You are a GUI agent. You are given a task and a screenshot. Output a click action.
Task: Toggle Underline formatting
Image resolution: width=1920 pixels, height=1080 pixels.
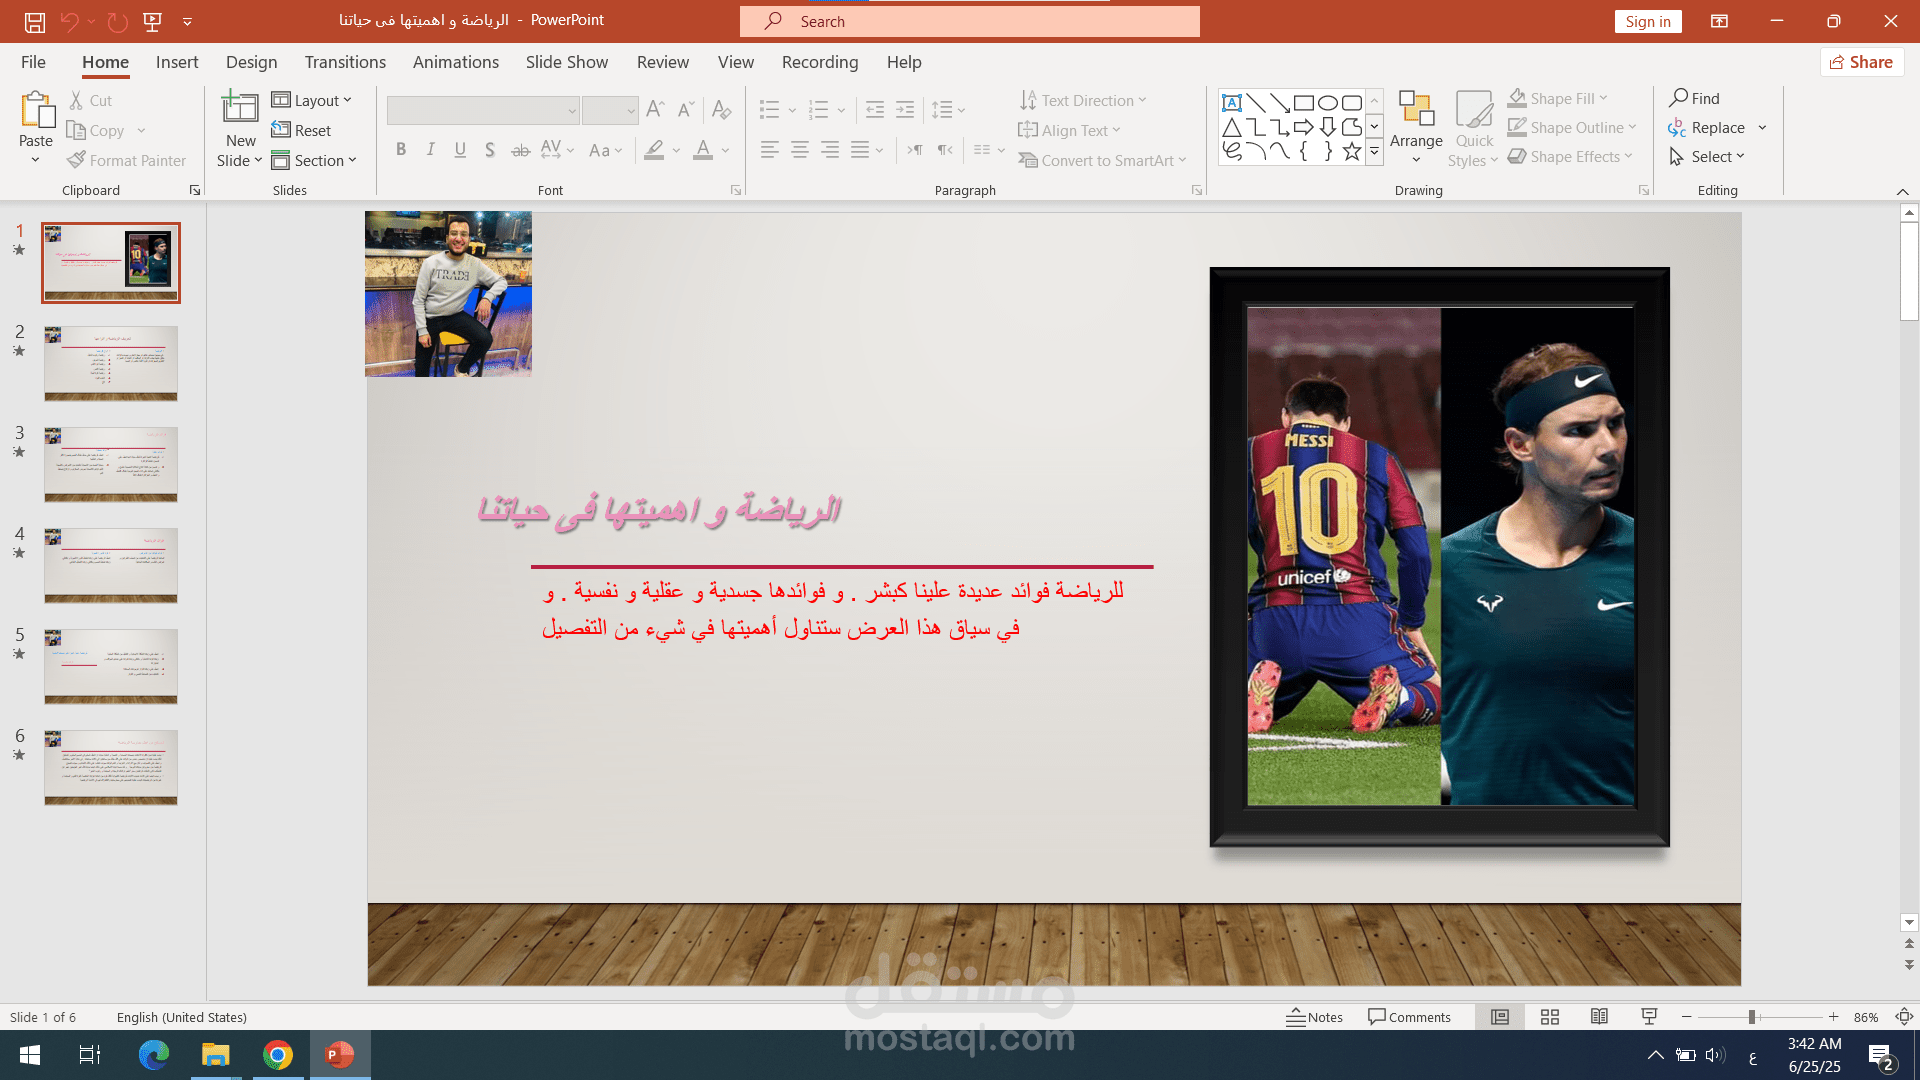pyautogui.click(x=460, y=150)
